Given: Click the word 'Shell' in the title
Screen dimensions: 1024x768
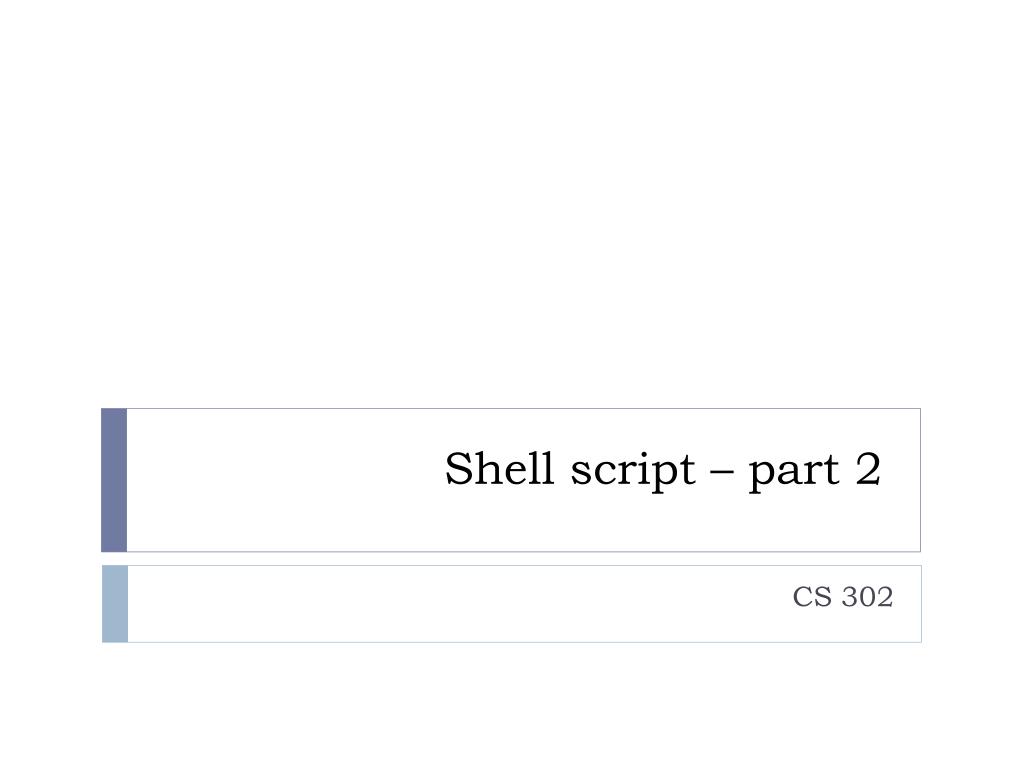Looking at the screenshot, I should tap(500, 468).
